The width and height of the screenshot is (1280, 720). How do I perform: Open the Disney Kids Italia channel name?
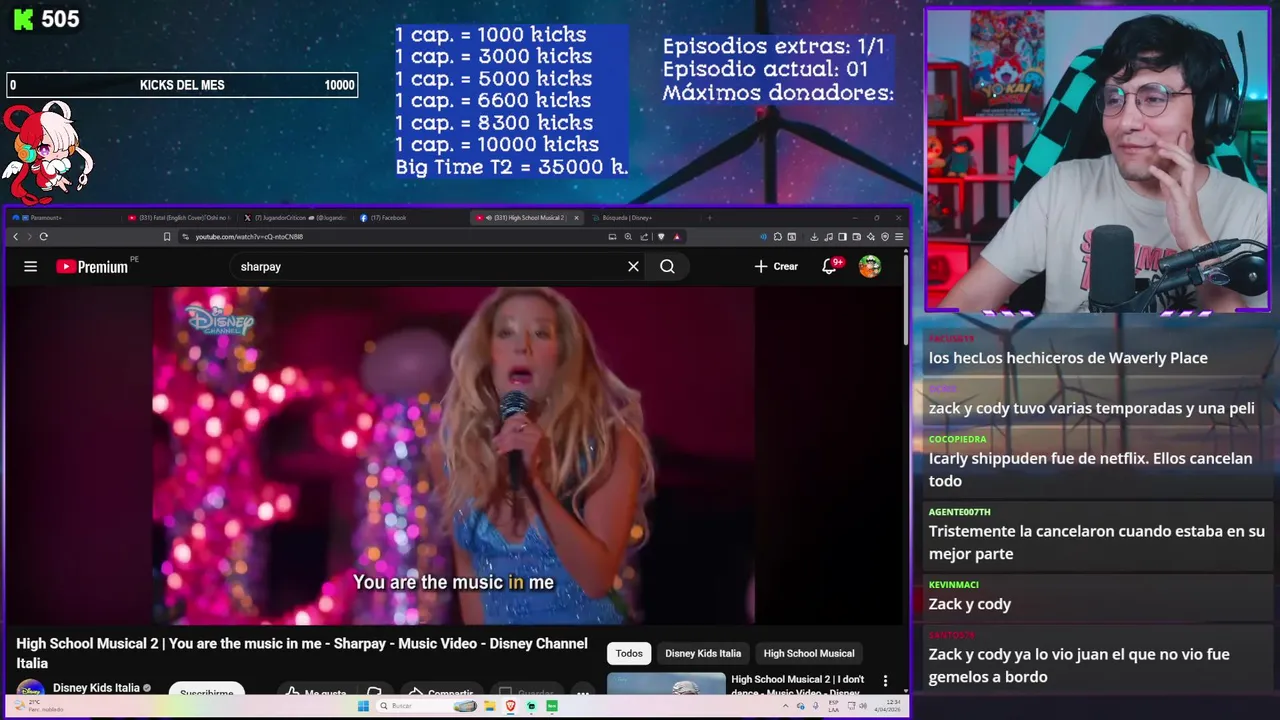point(96,688)
